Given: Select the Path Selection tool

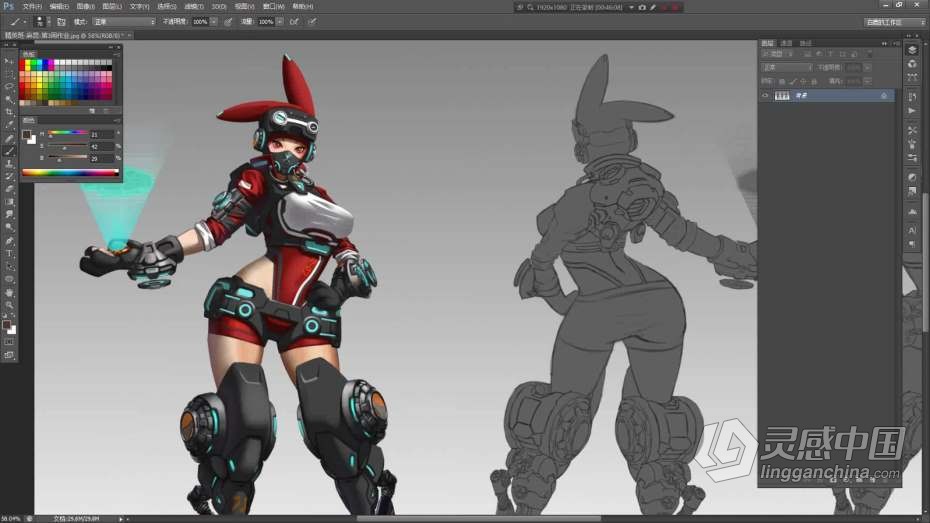Looking at the screenshot, I should click(9, 266).
